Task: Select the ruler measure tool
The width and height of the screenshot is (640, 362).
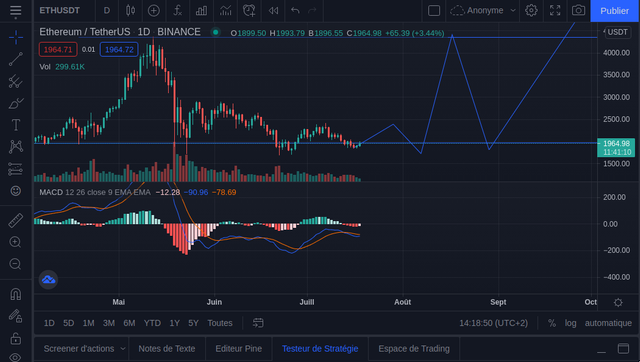Action: tap(16, 220)
